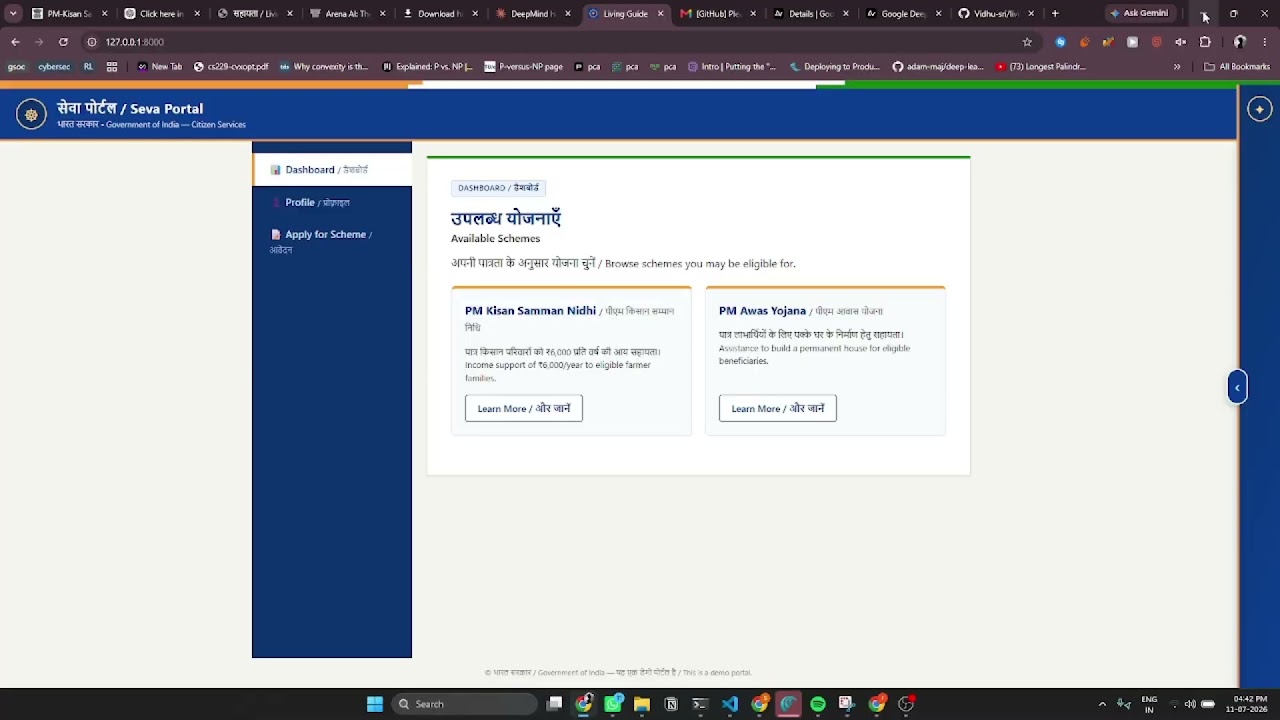
Task: Switch to the PM-Kisan browser tab
Action: pyautogui.click(x=69, y=14)
